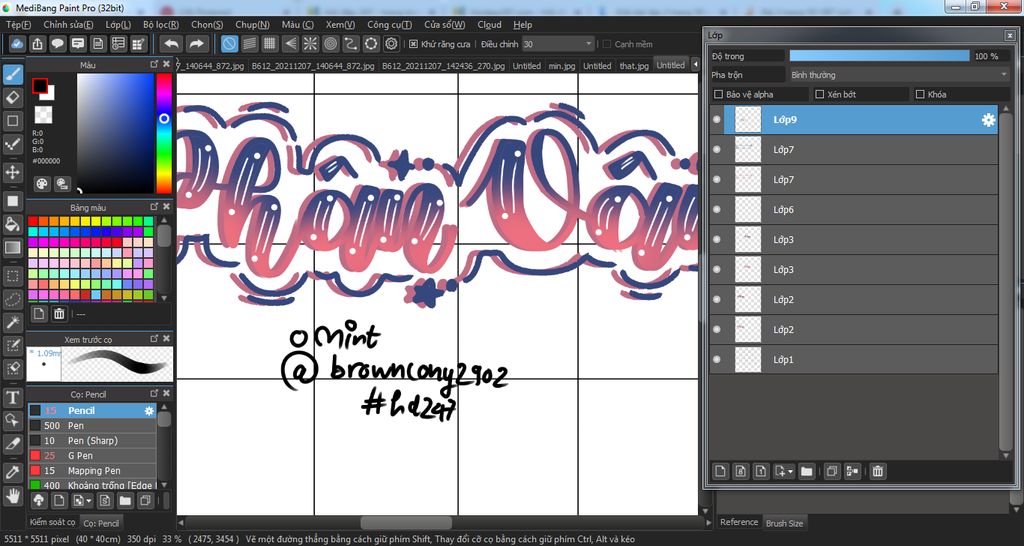
Task: Select the Eraser tool
Action: (12, 98)
